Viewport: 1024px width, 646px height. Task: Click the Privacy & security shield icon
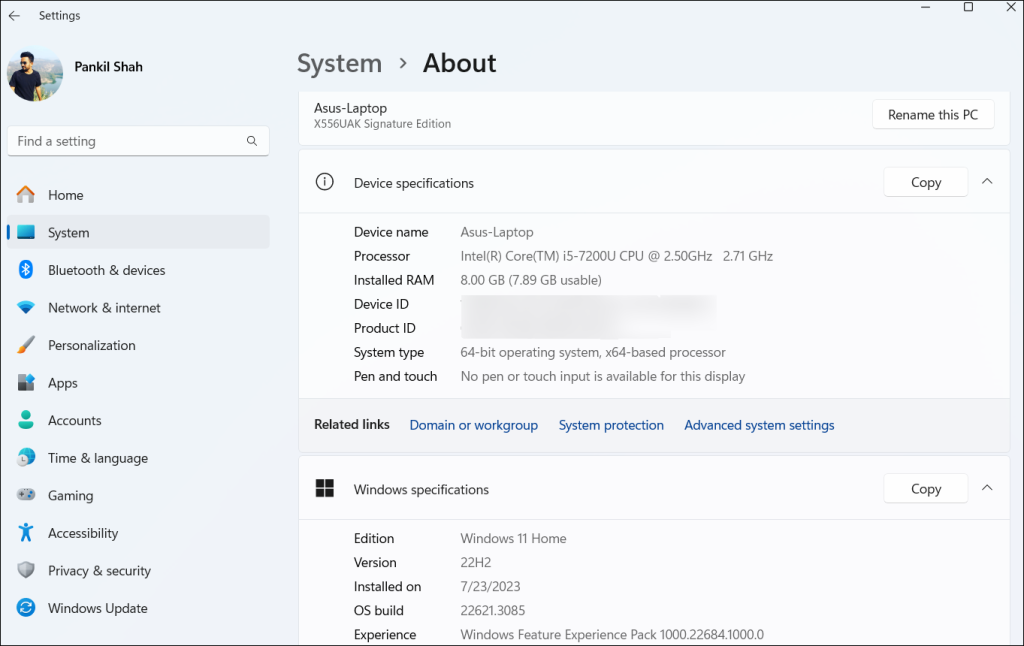pos(26,571)
